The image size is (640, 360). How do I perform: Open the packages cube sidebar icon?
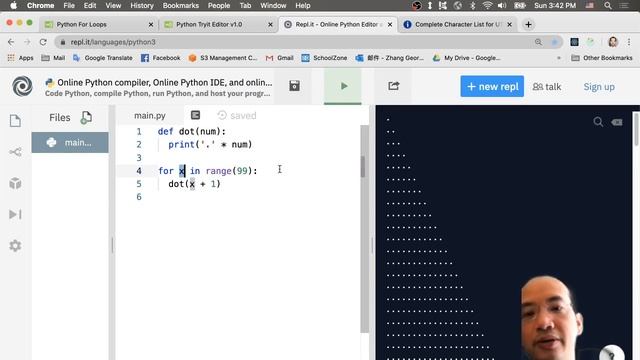pyautogui.click(x=15, y=183)
